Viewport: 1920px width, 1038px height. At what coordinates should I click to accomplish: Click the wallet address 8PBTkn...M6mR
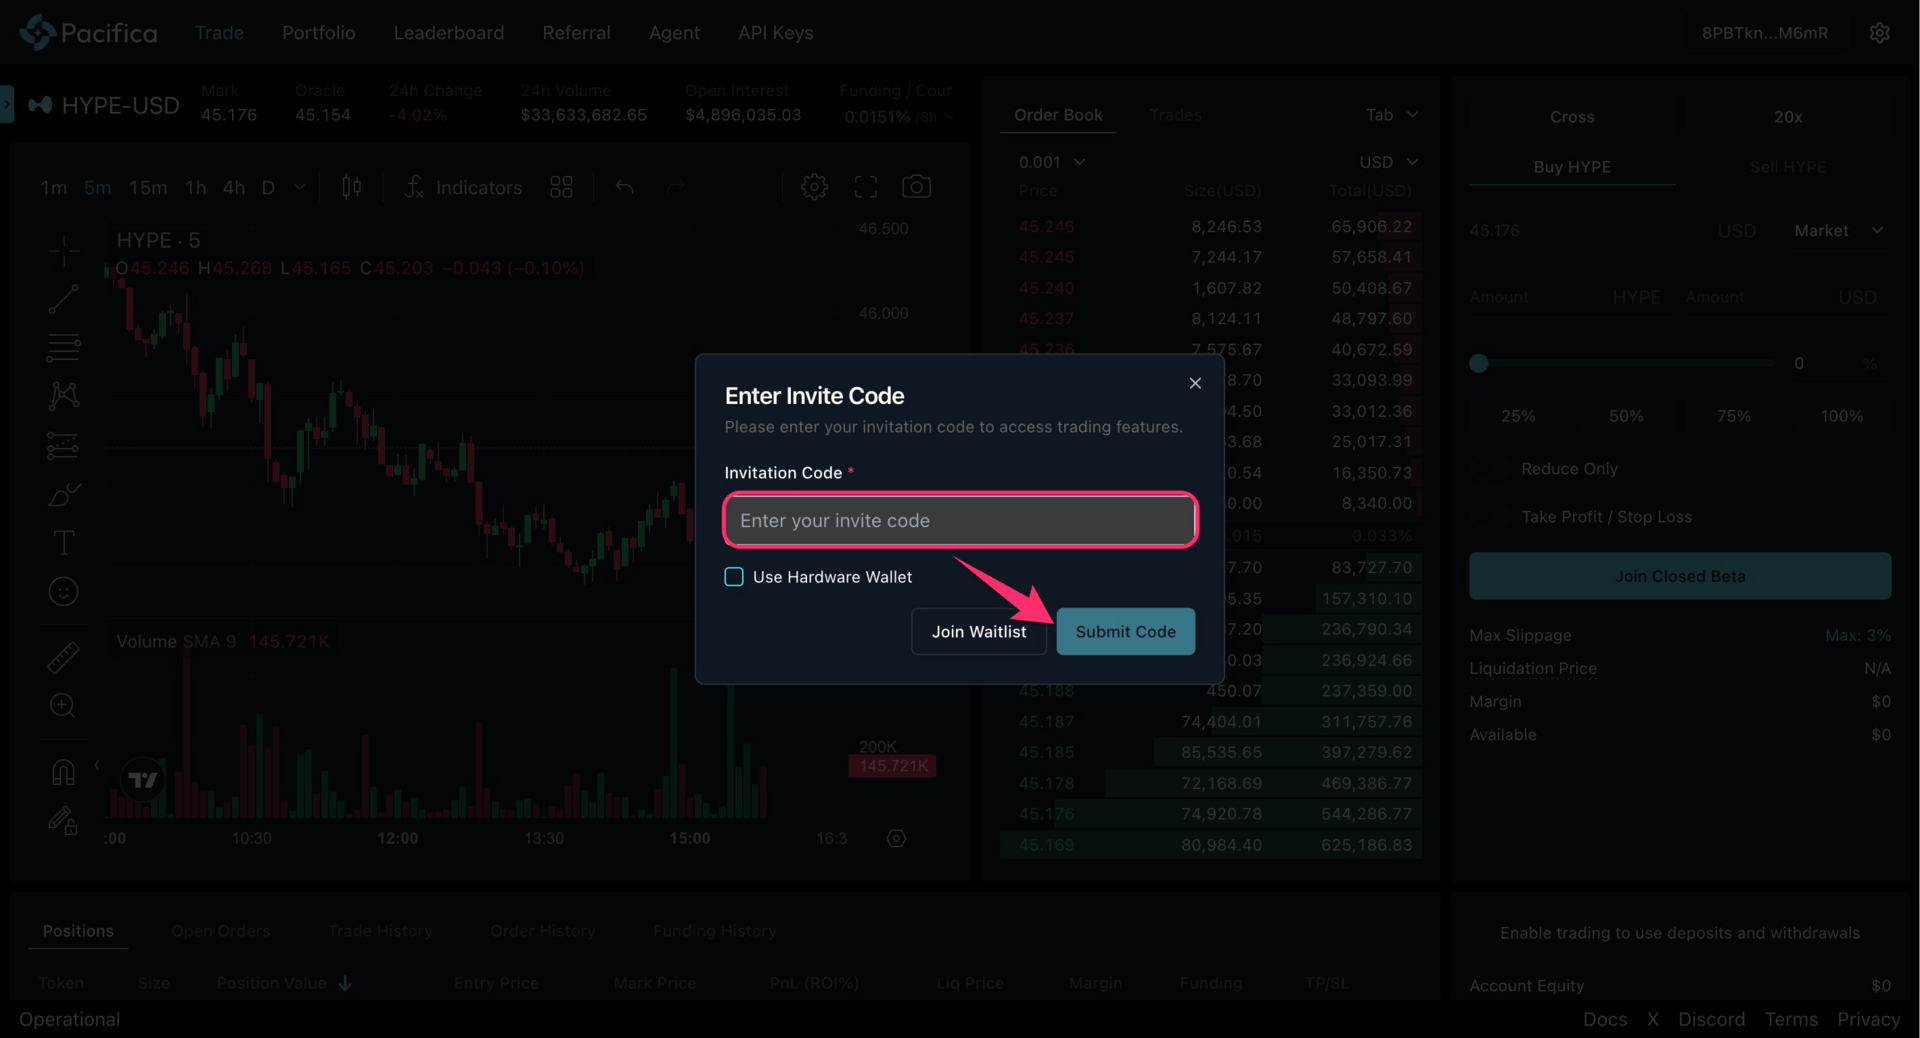pyautogui.click(x=1764, y=33)
